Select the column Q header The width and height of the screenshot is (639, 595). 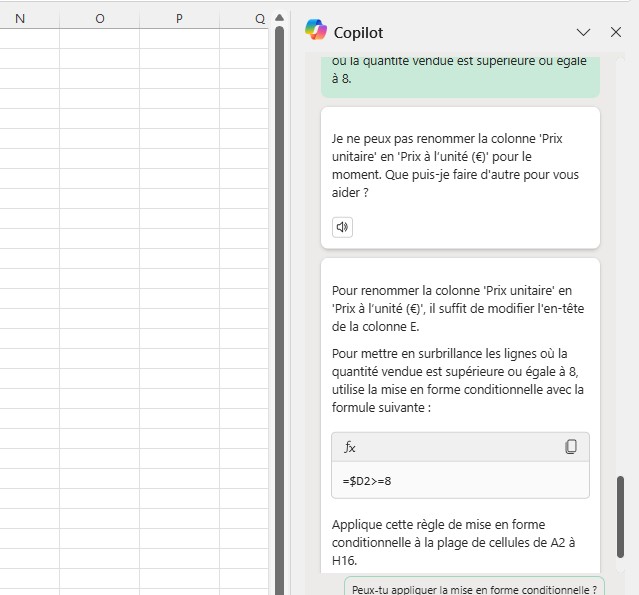260,18
